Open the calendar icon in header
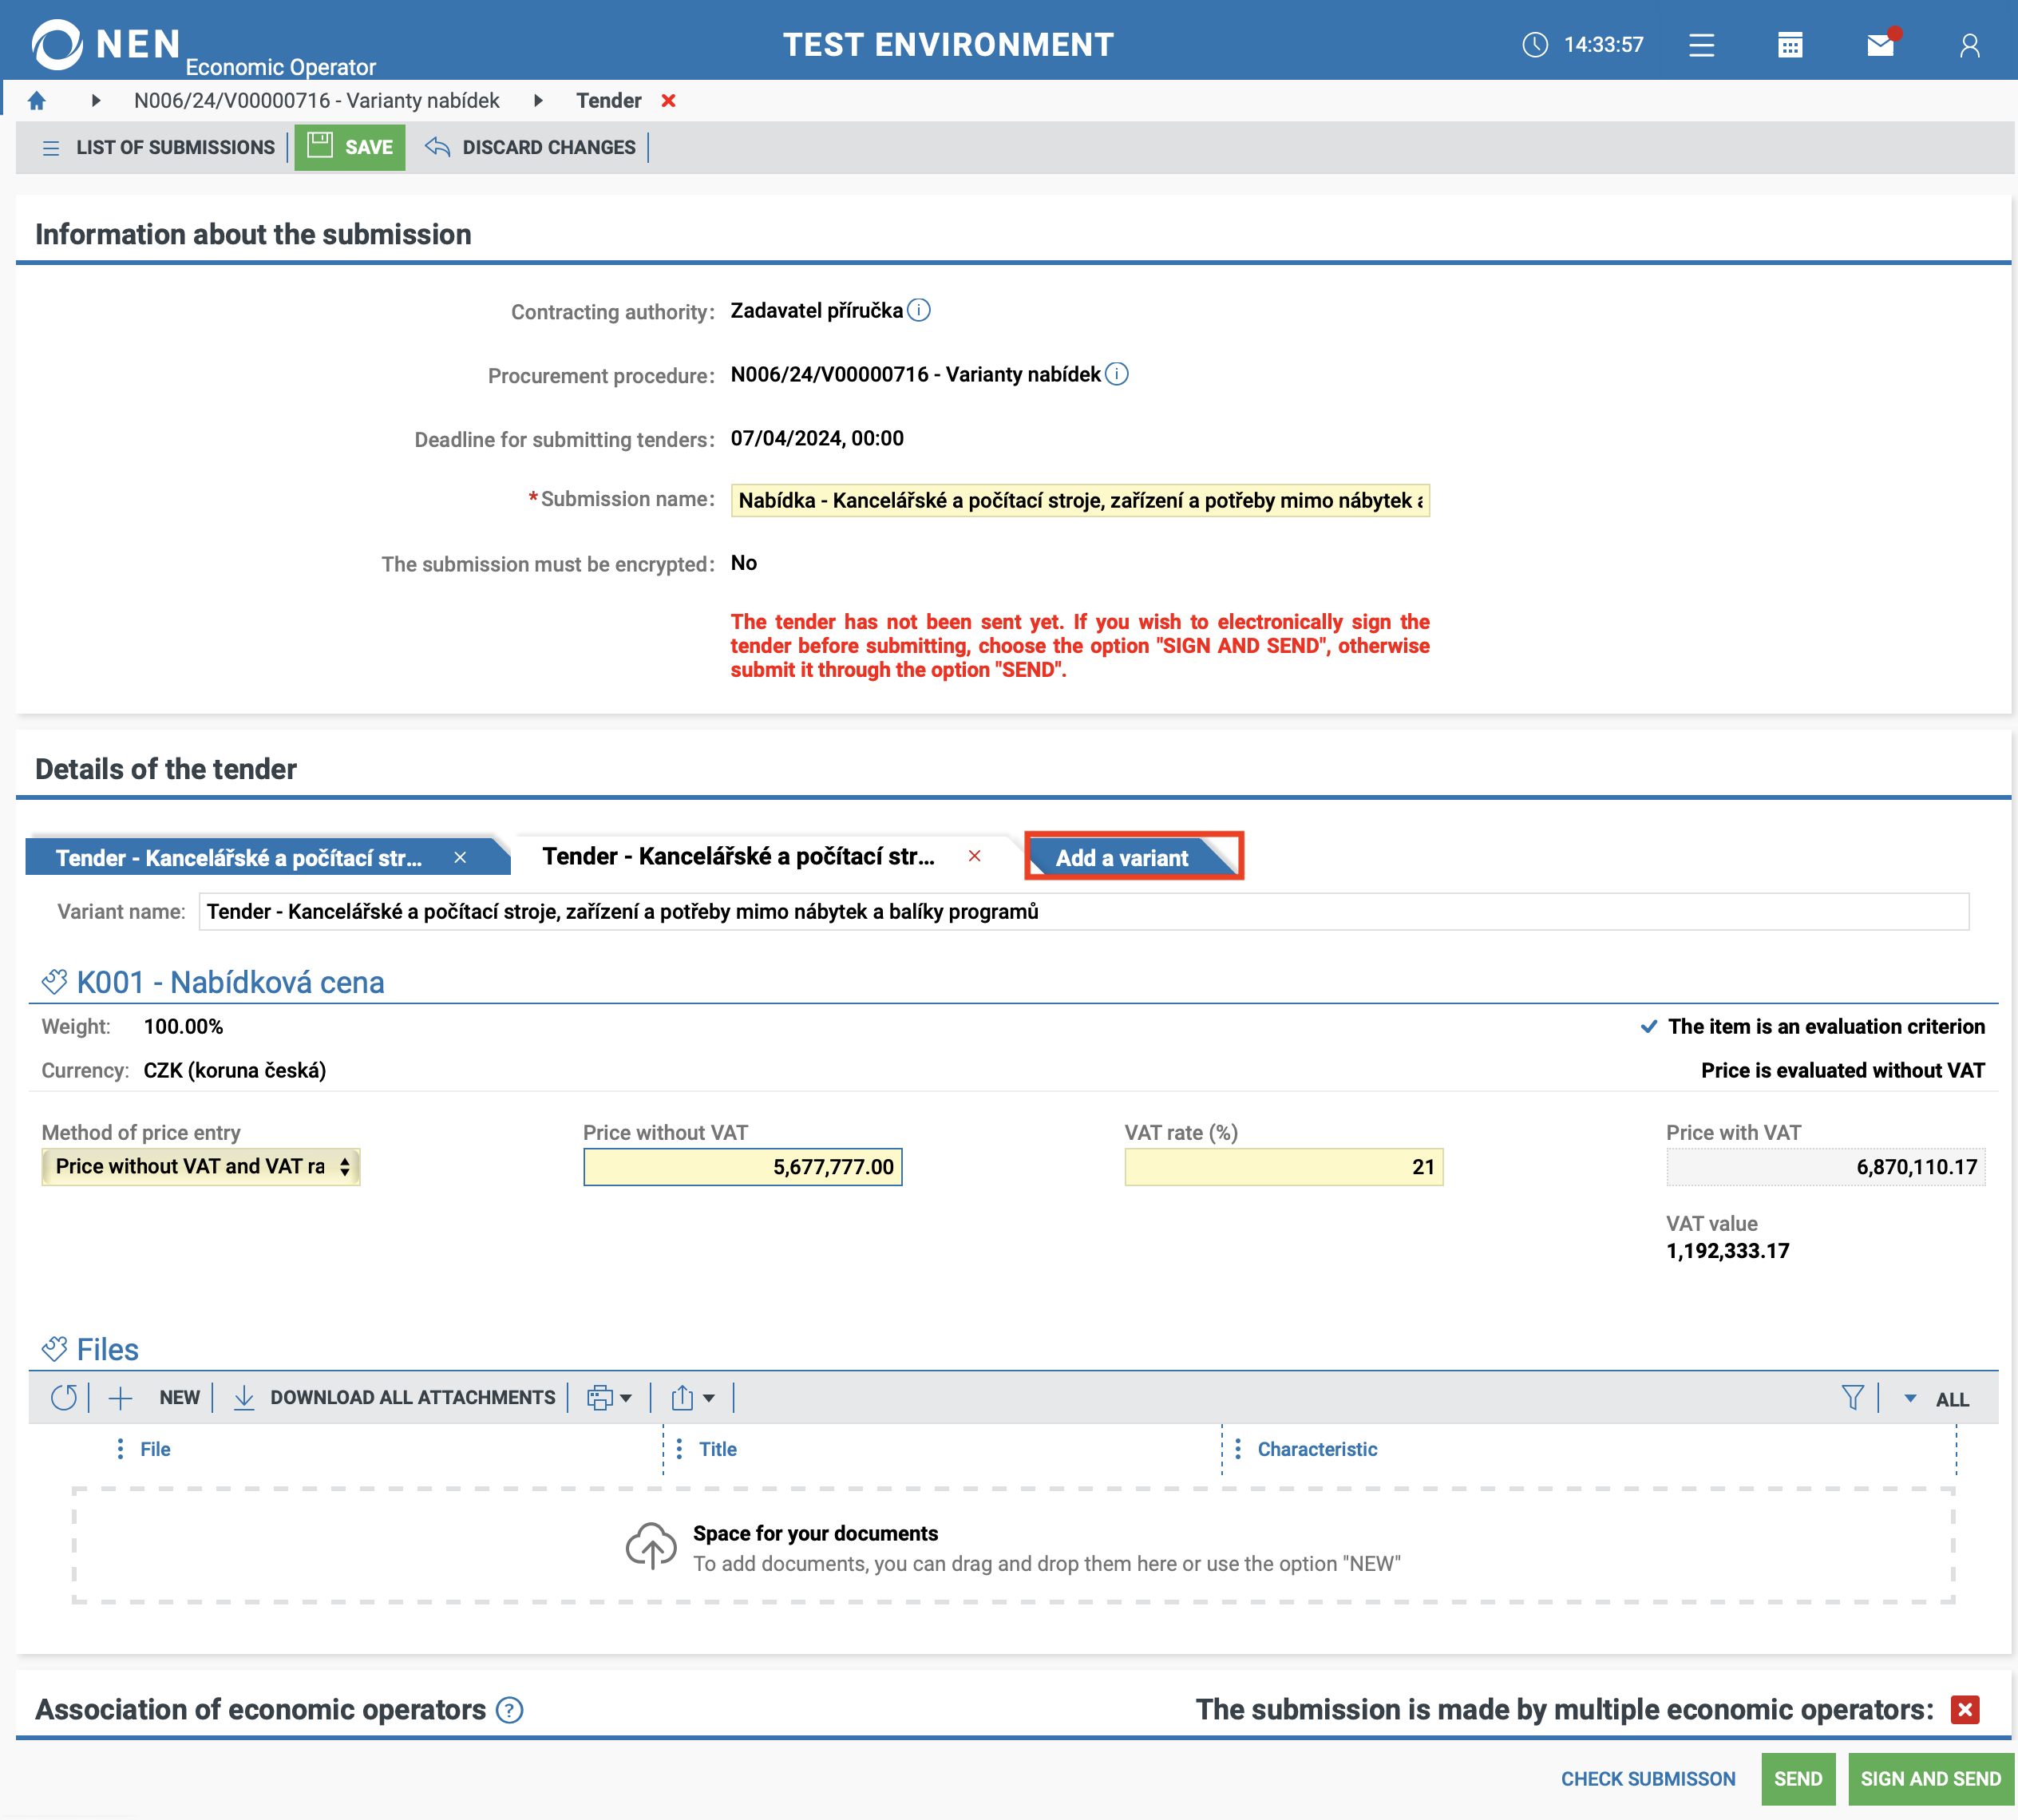 [1790, 45]
